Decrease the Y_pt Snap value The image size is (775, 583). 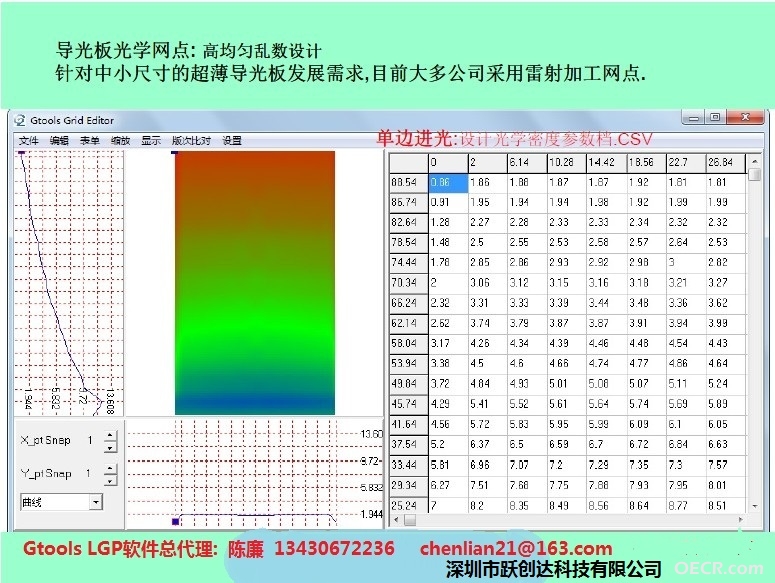(x=111, y=480)
